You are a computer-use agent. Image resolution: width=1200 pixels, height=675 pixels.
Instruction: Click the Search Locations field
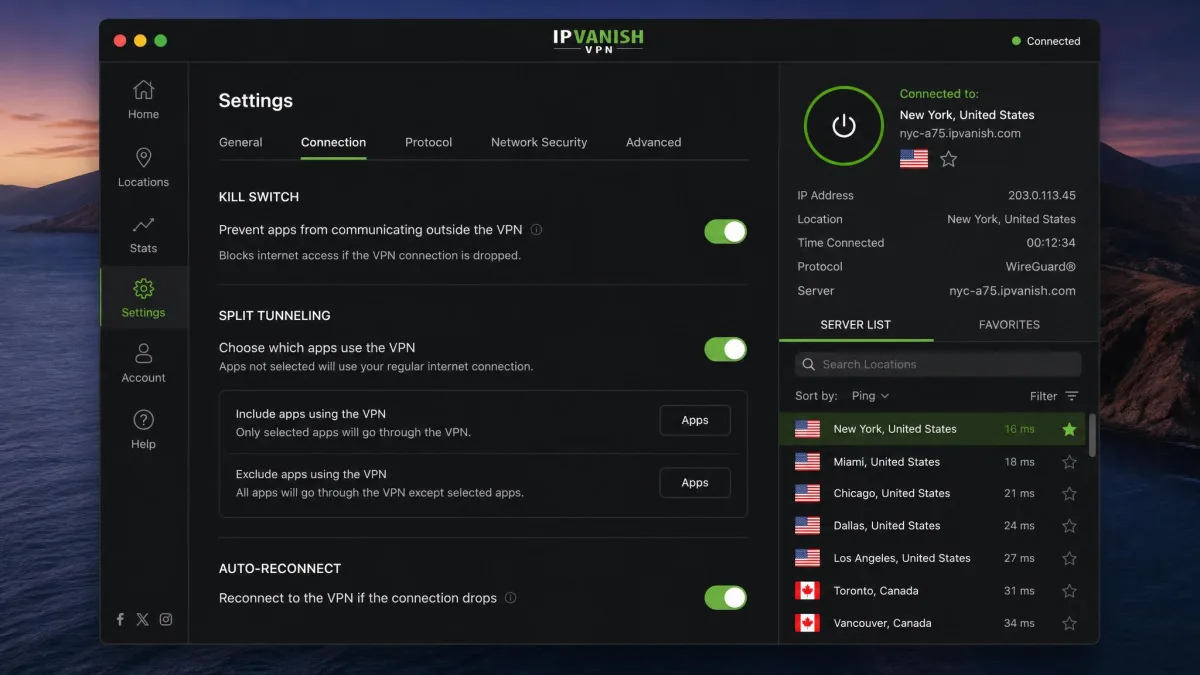938,364
